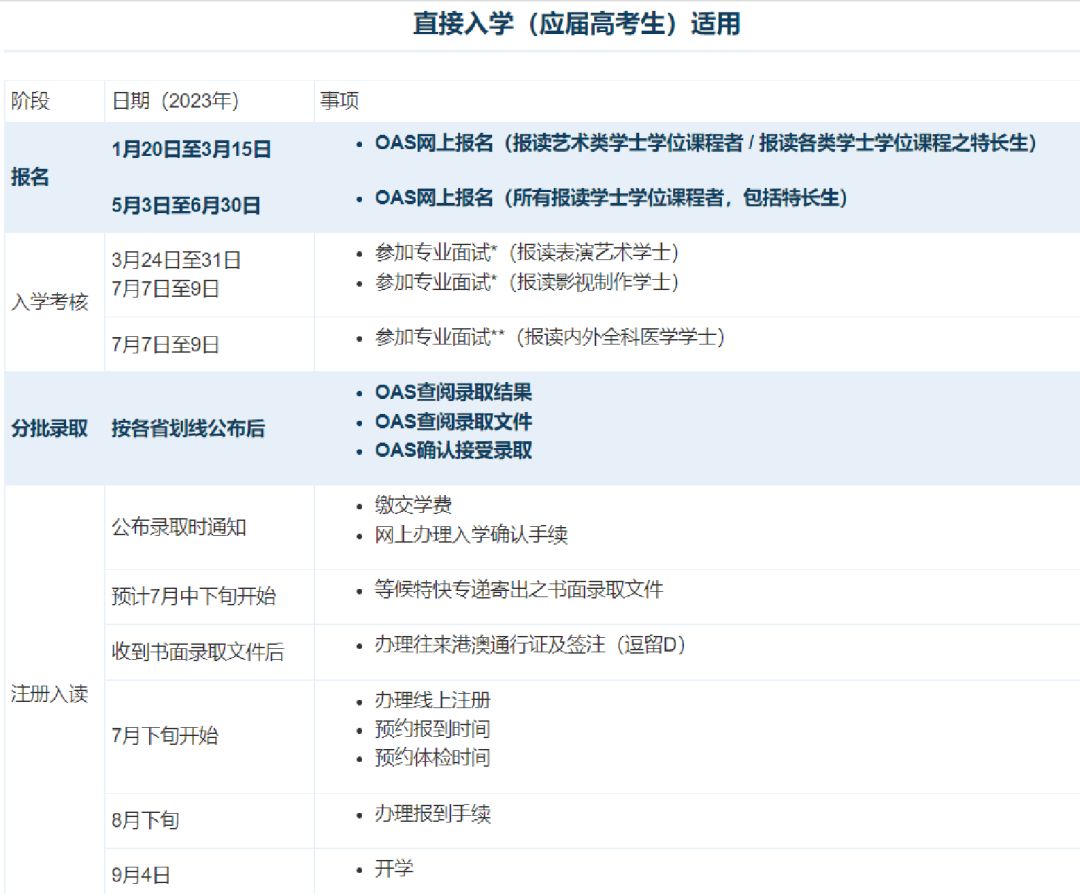This screenshot has height=894, width=1080.
Task: Open the OAS确认接受录取 item
Action: [453, 450]
